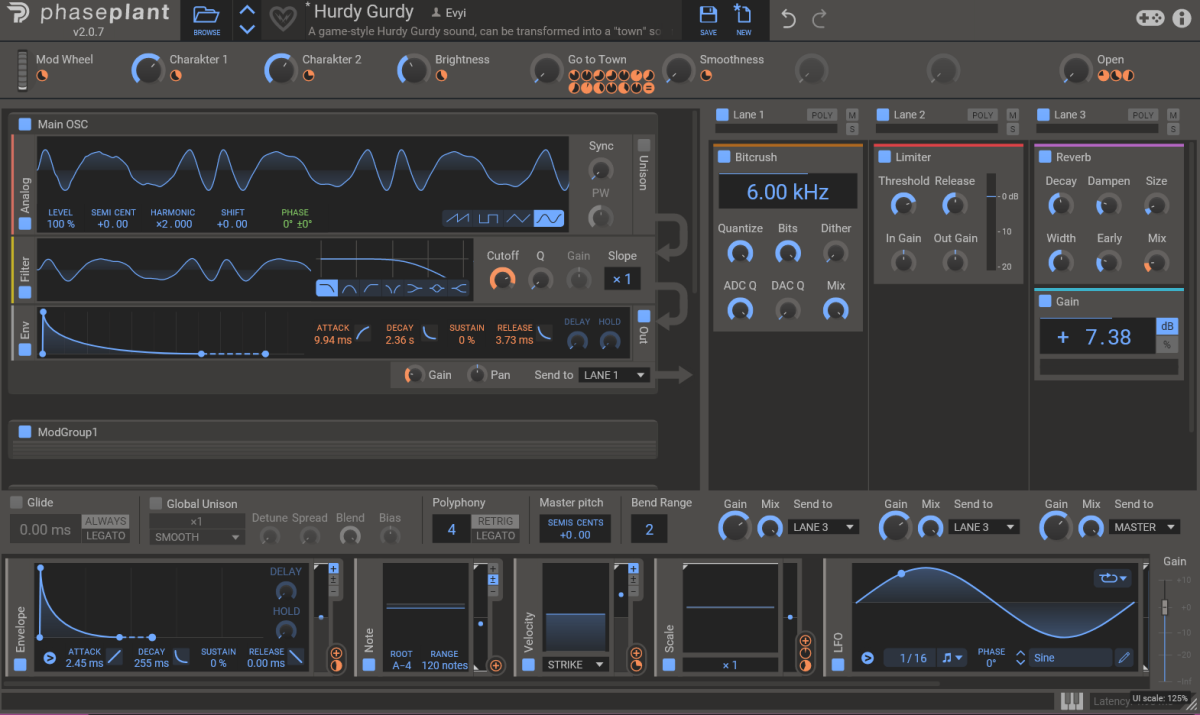Click the gamepad icon in top right
The width and height of the screenshot is (1200, 715).
point(1149,18)
